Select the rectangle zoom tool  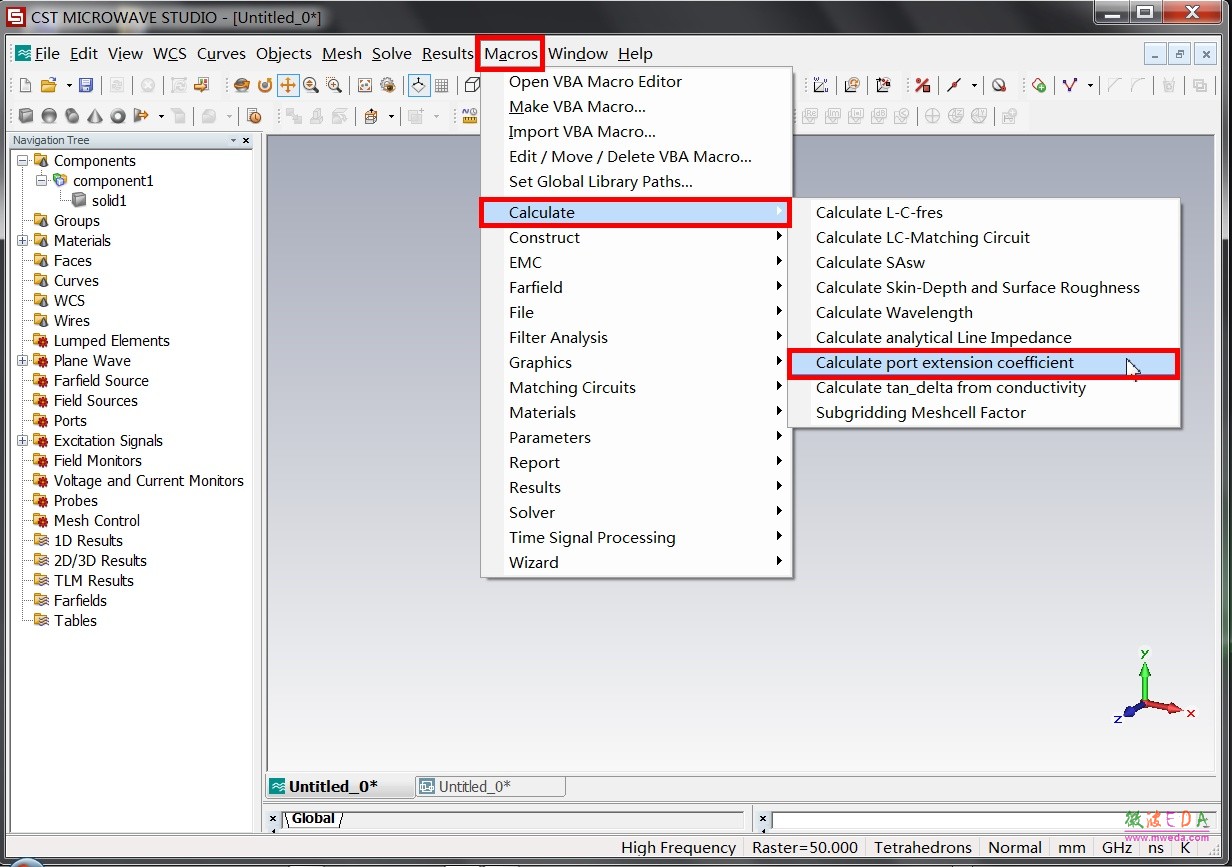334,86
